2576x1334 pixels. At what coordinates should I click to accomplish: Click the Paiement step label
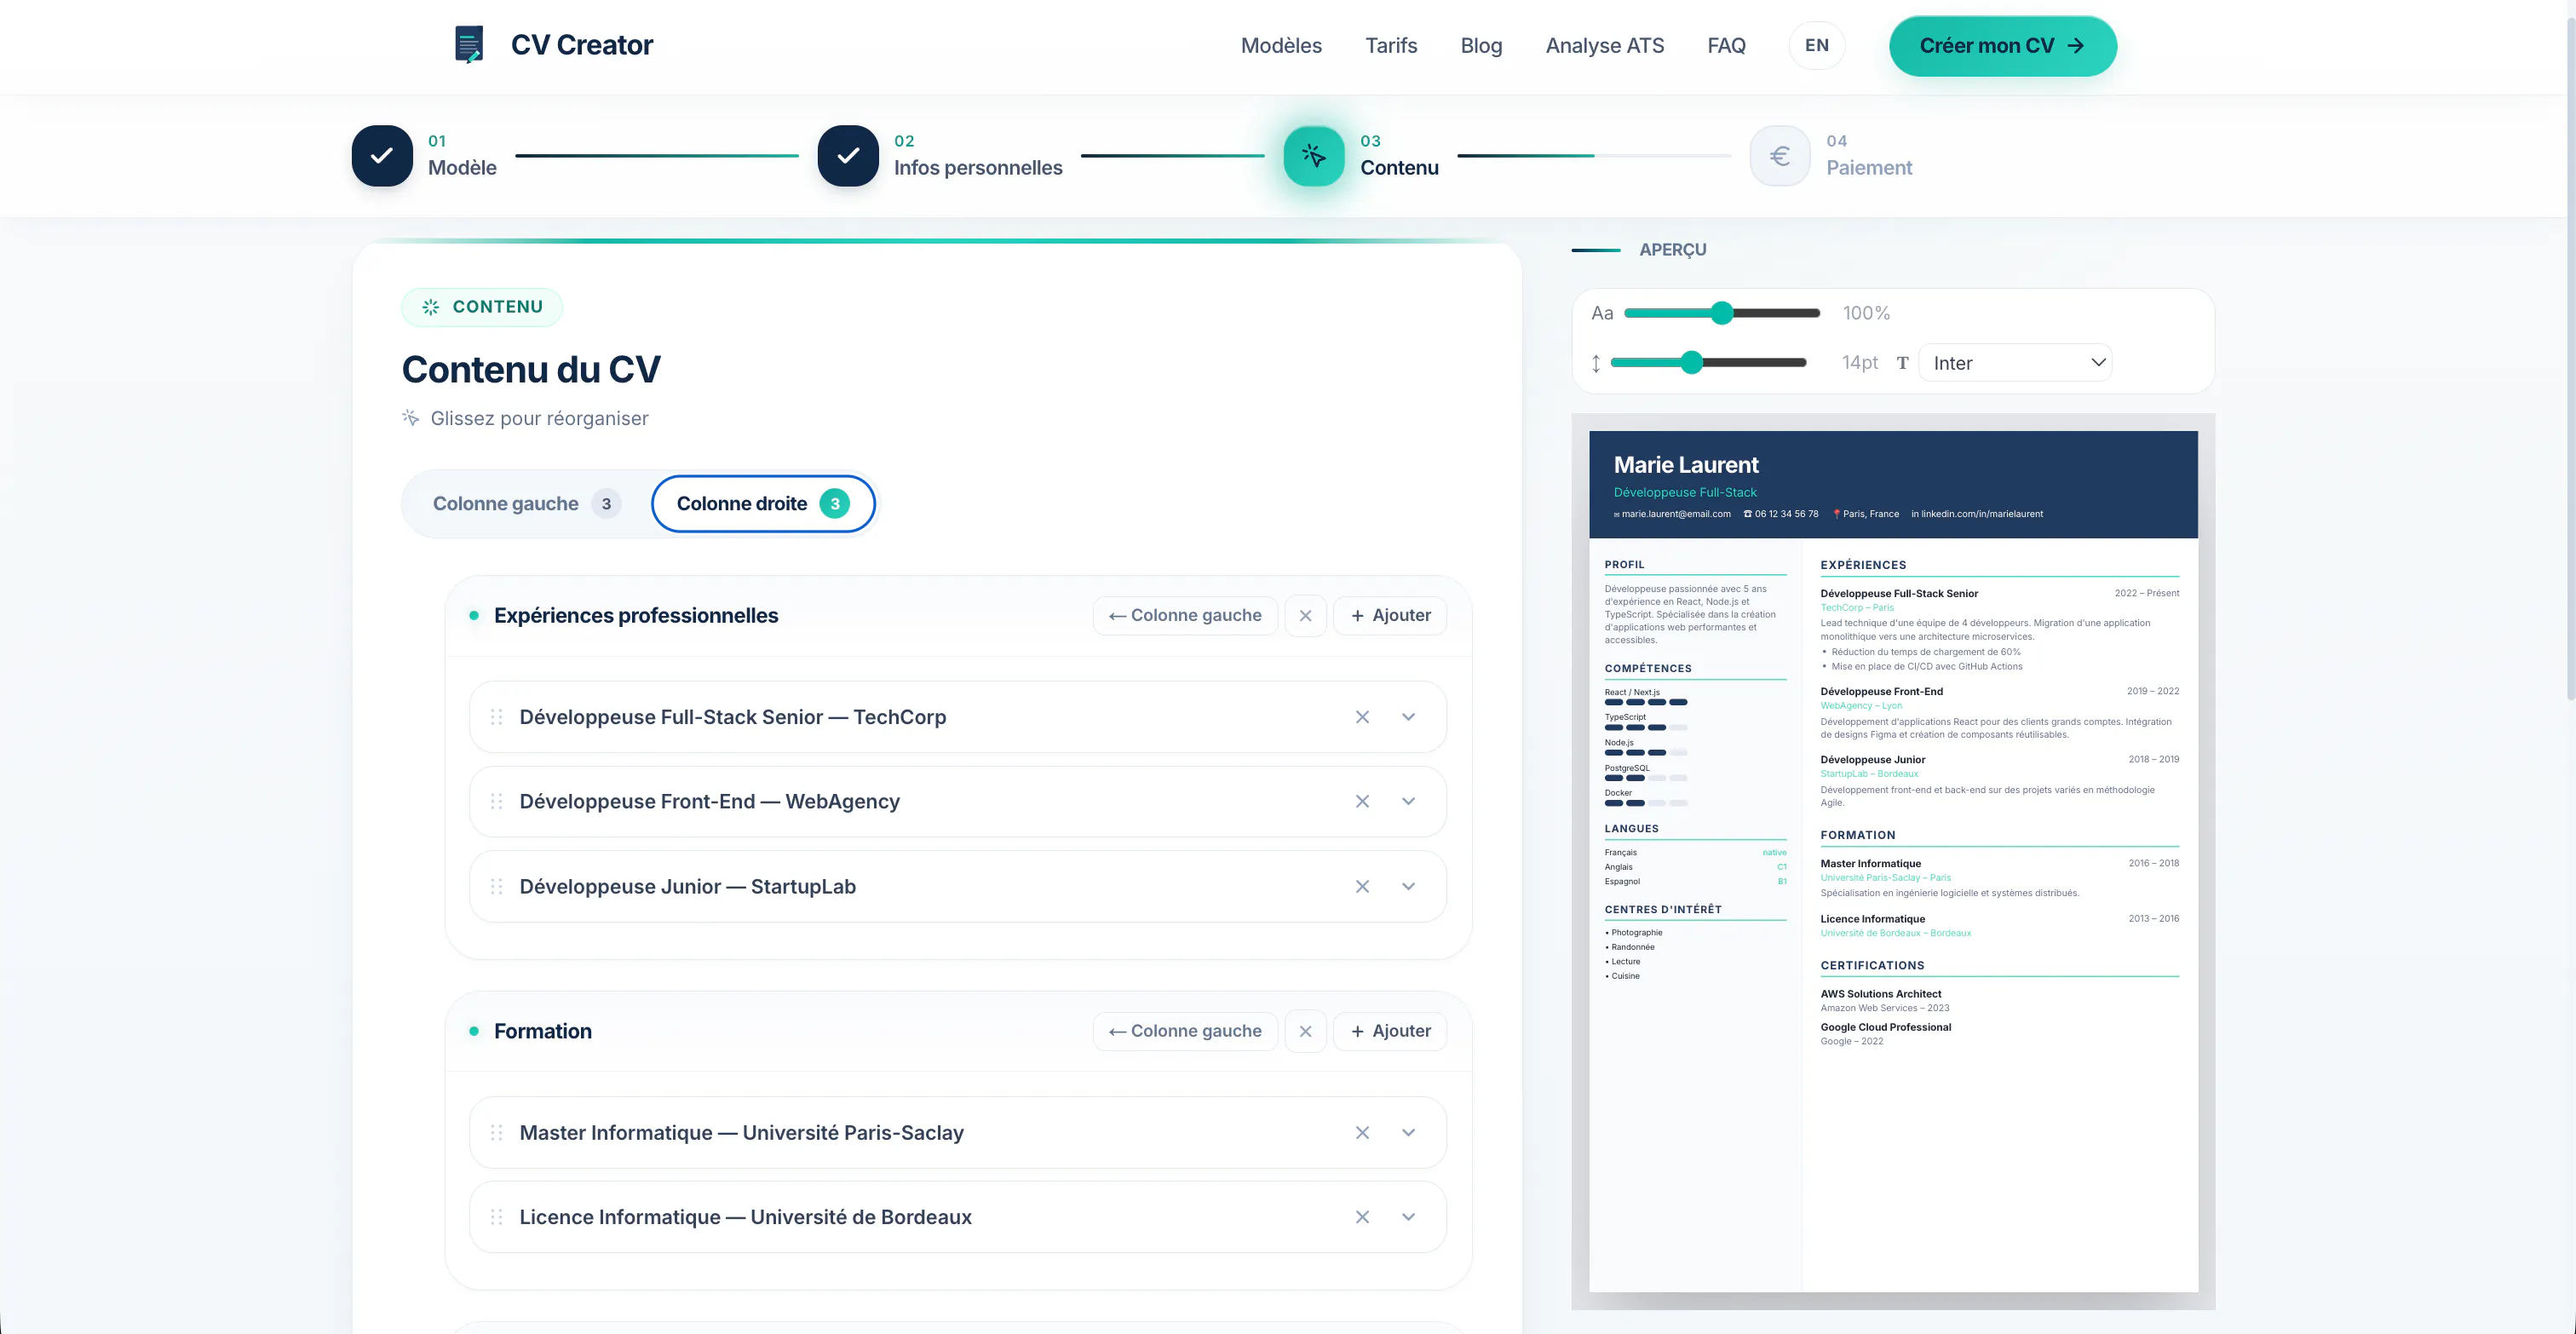[1869, 168]
